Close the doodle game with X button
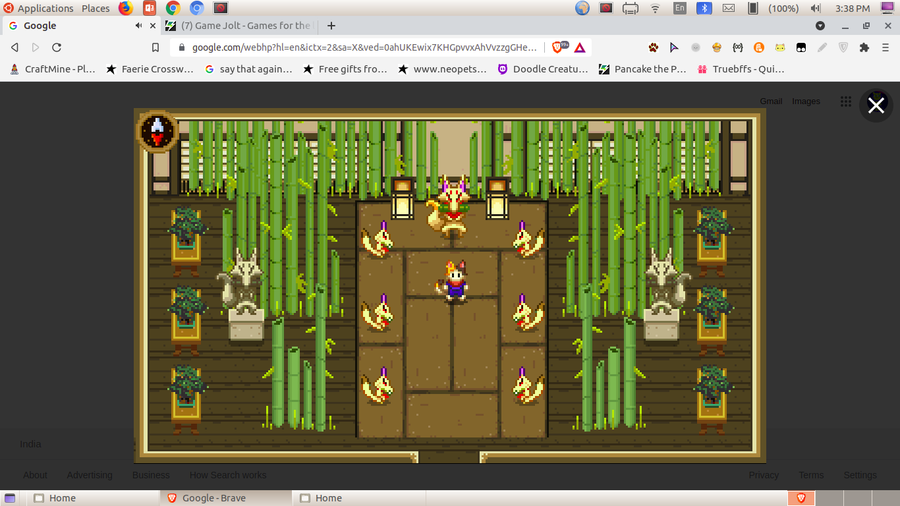 tap(876, 105)
